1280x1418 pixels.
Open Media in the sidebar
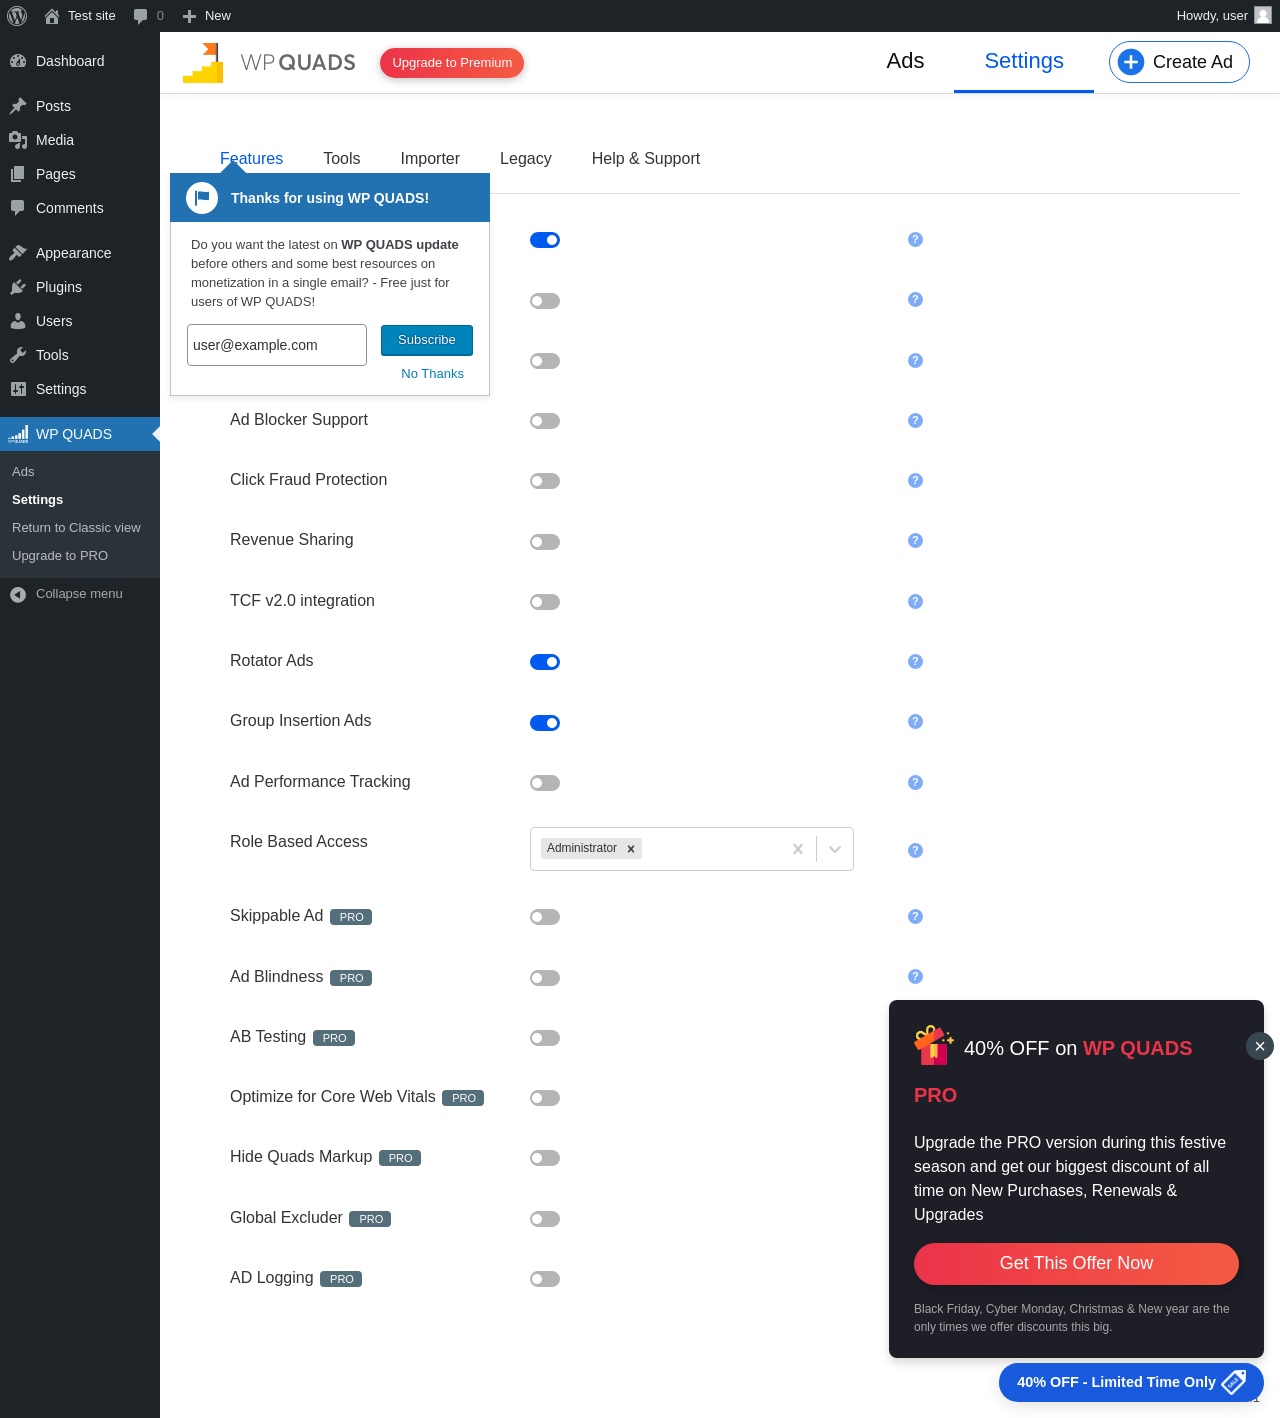pyautogui.click(x=80, y=140)
